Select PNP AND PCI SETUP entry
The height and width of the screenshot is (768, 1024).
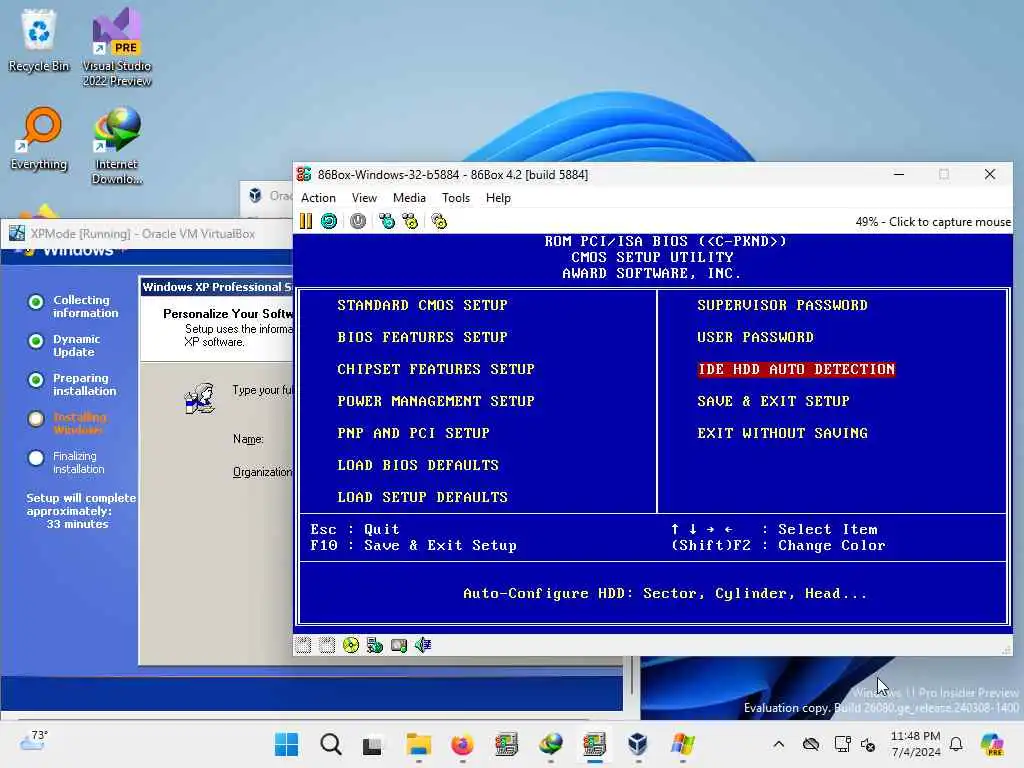413,433
